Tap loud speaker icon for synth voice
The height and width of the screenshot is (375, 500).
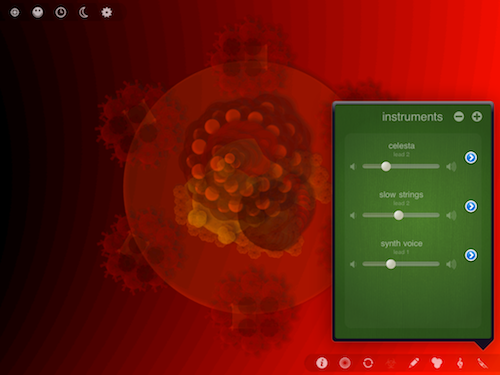coord(451,264)
